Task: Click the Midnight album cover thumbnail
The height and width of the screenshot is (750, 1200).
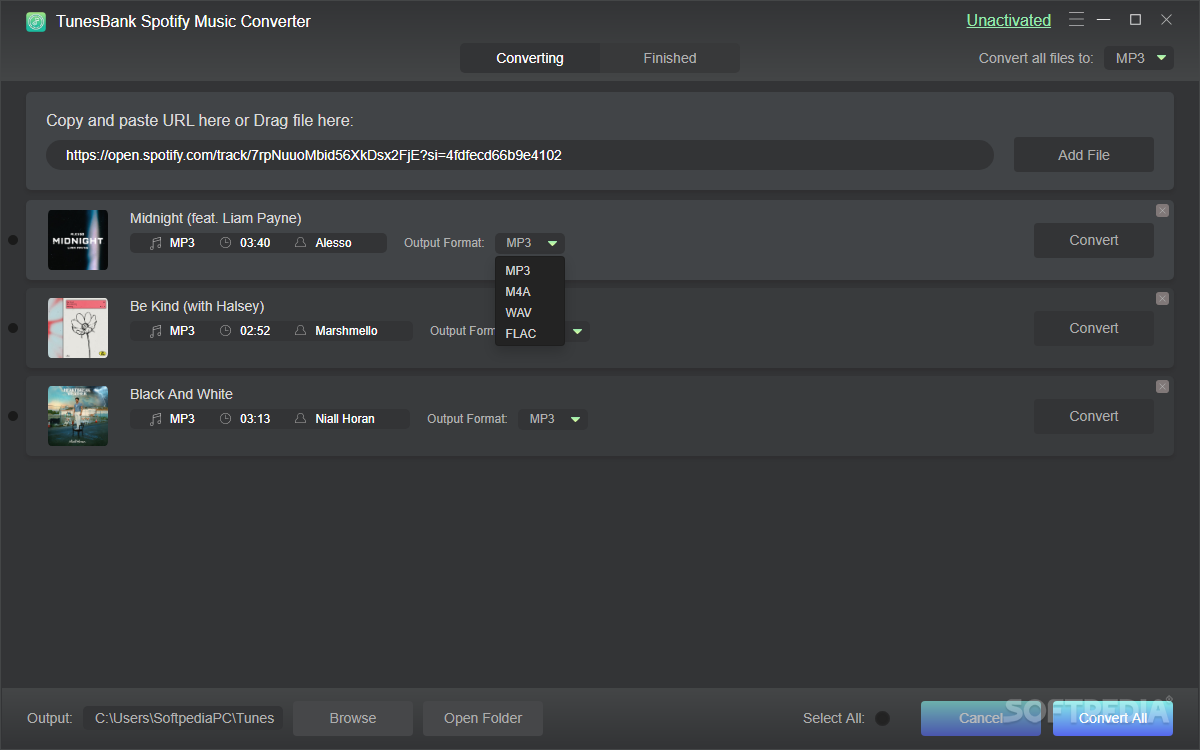Action: [78, 240]
